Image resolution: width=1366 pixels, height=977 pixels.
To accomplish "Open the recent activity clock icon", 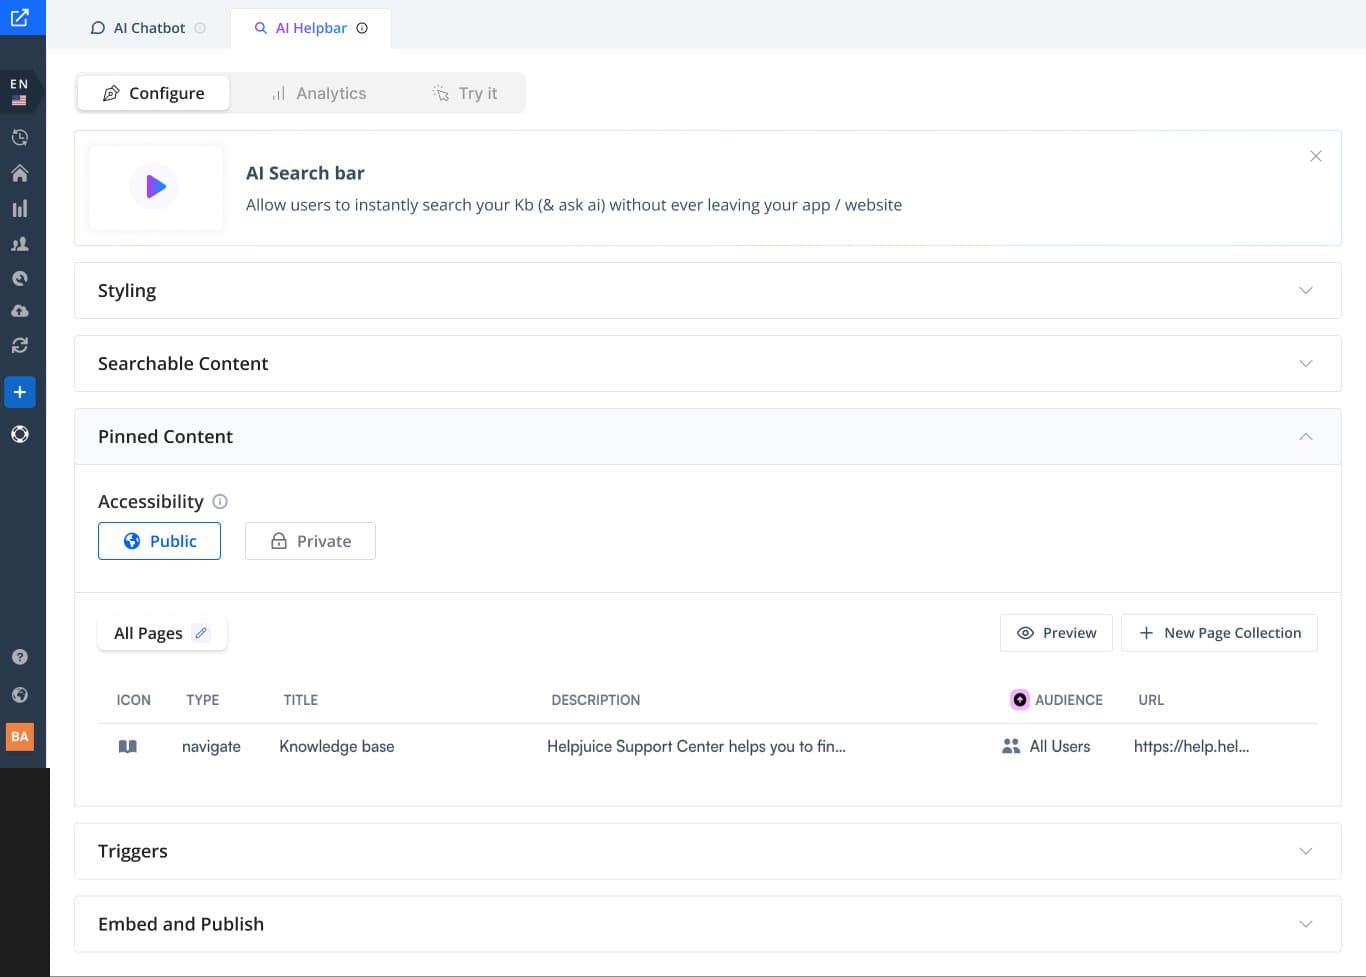I will point(19,138).
